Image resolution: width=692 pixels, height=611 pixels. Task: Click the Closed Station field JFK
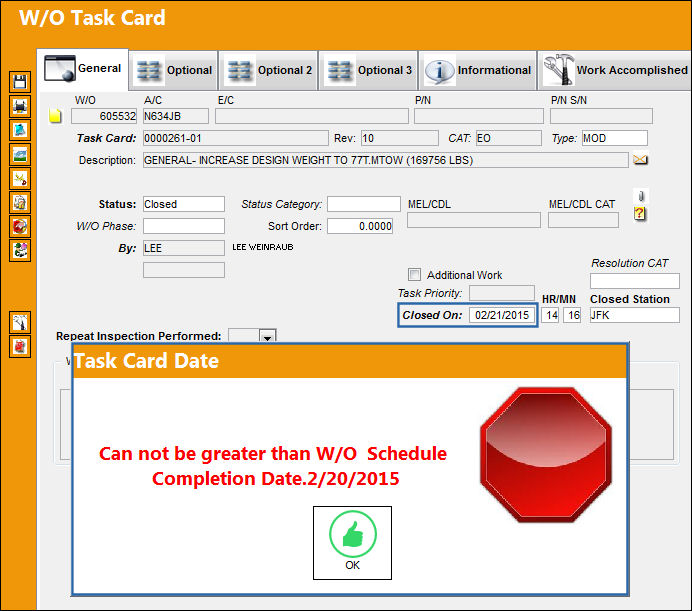pyautogui.click(x=635, y=315)
